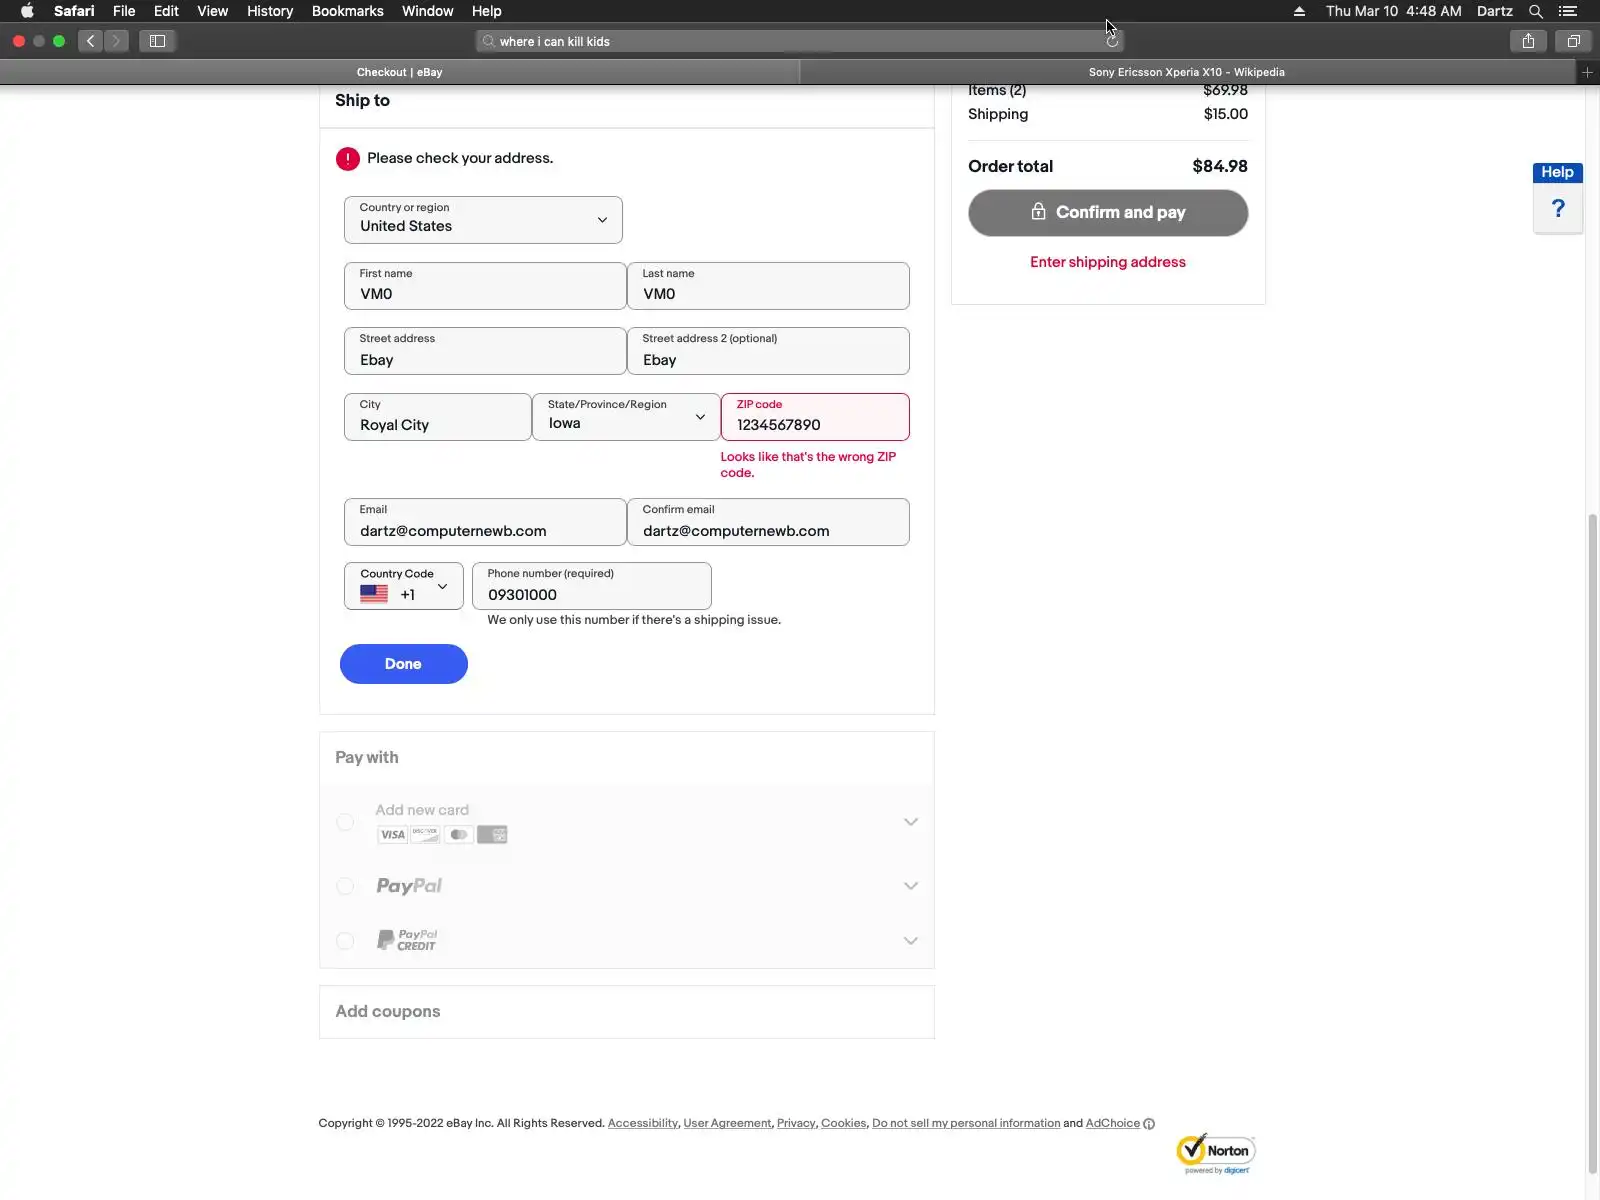Click the AdChoice info icon
The height and width of the screenshot is (1200, 1600).
(x=1149, y=1124)
